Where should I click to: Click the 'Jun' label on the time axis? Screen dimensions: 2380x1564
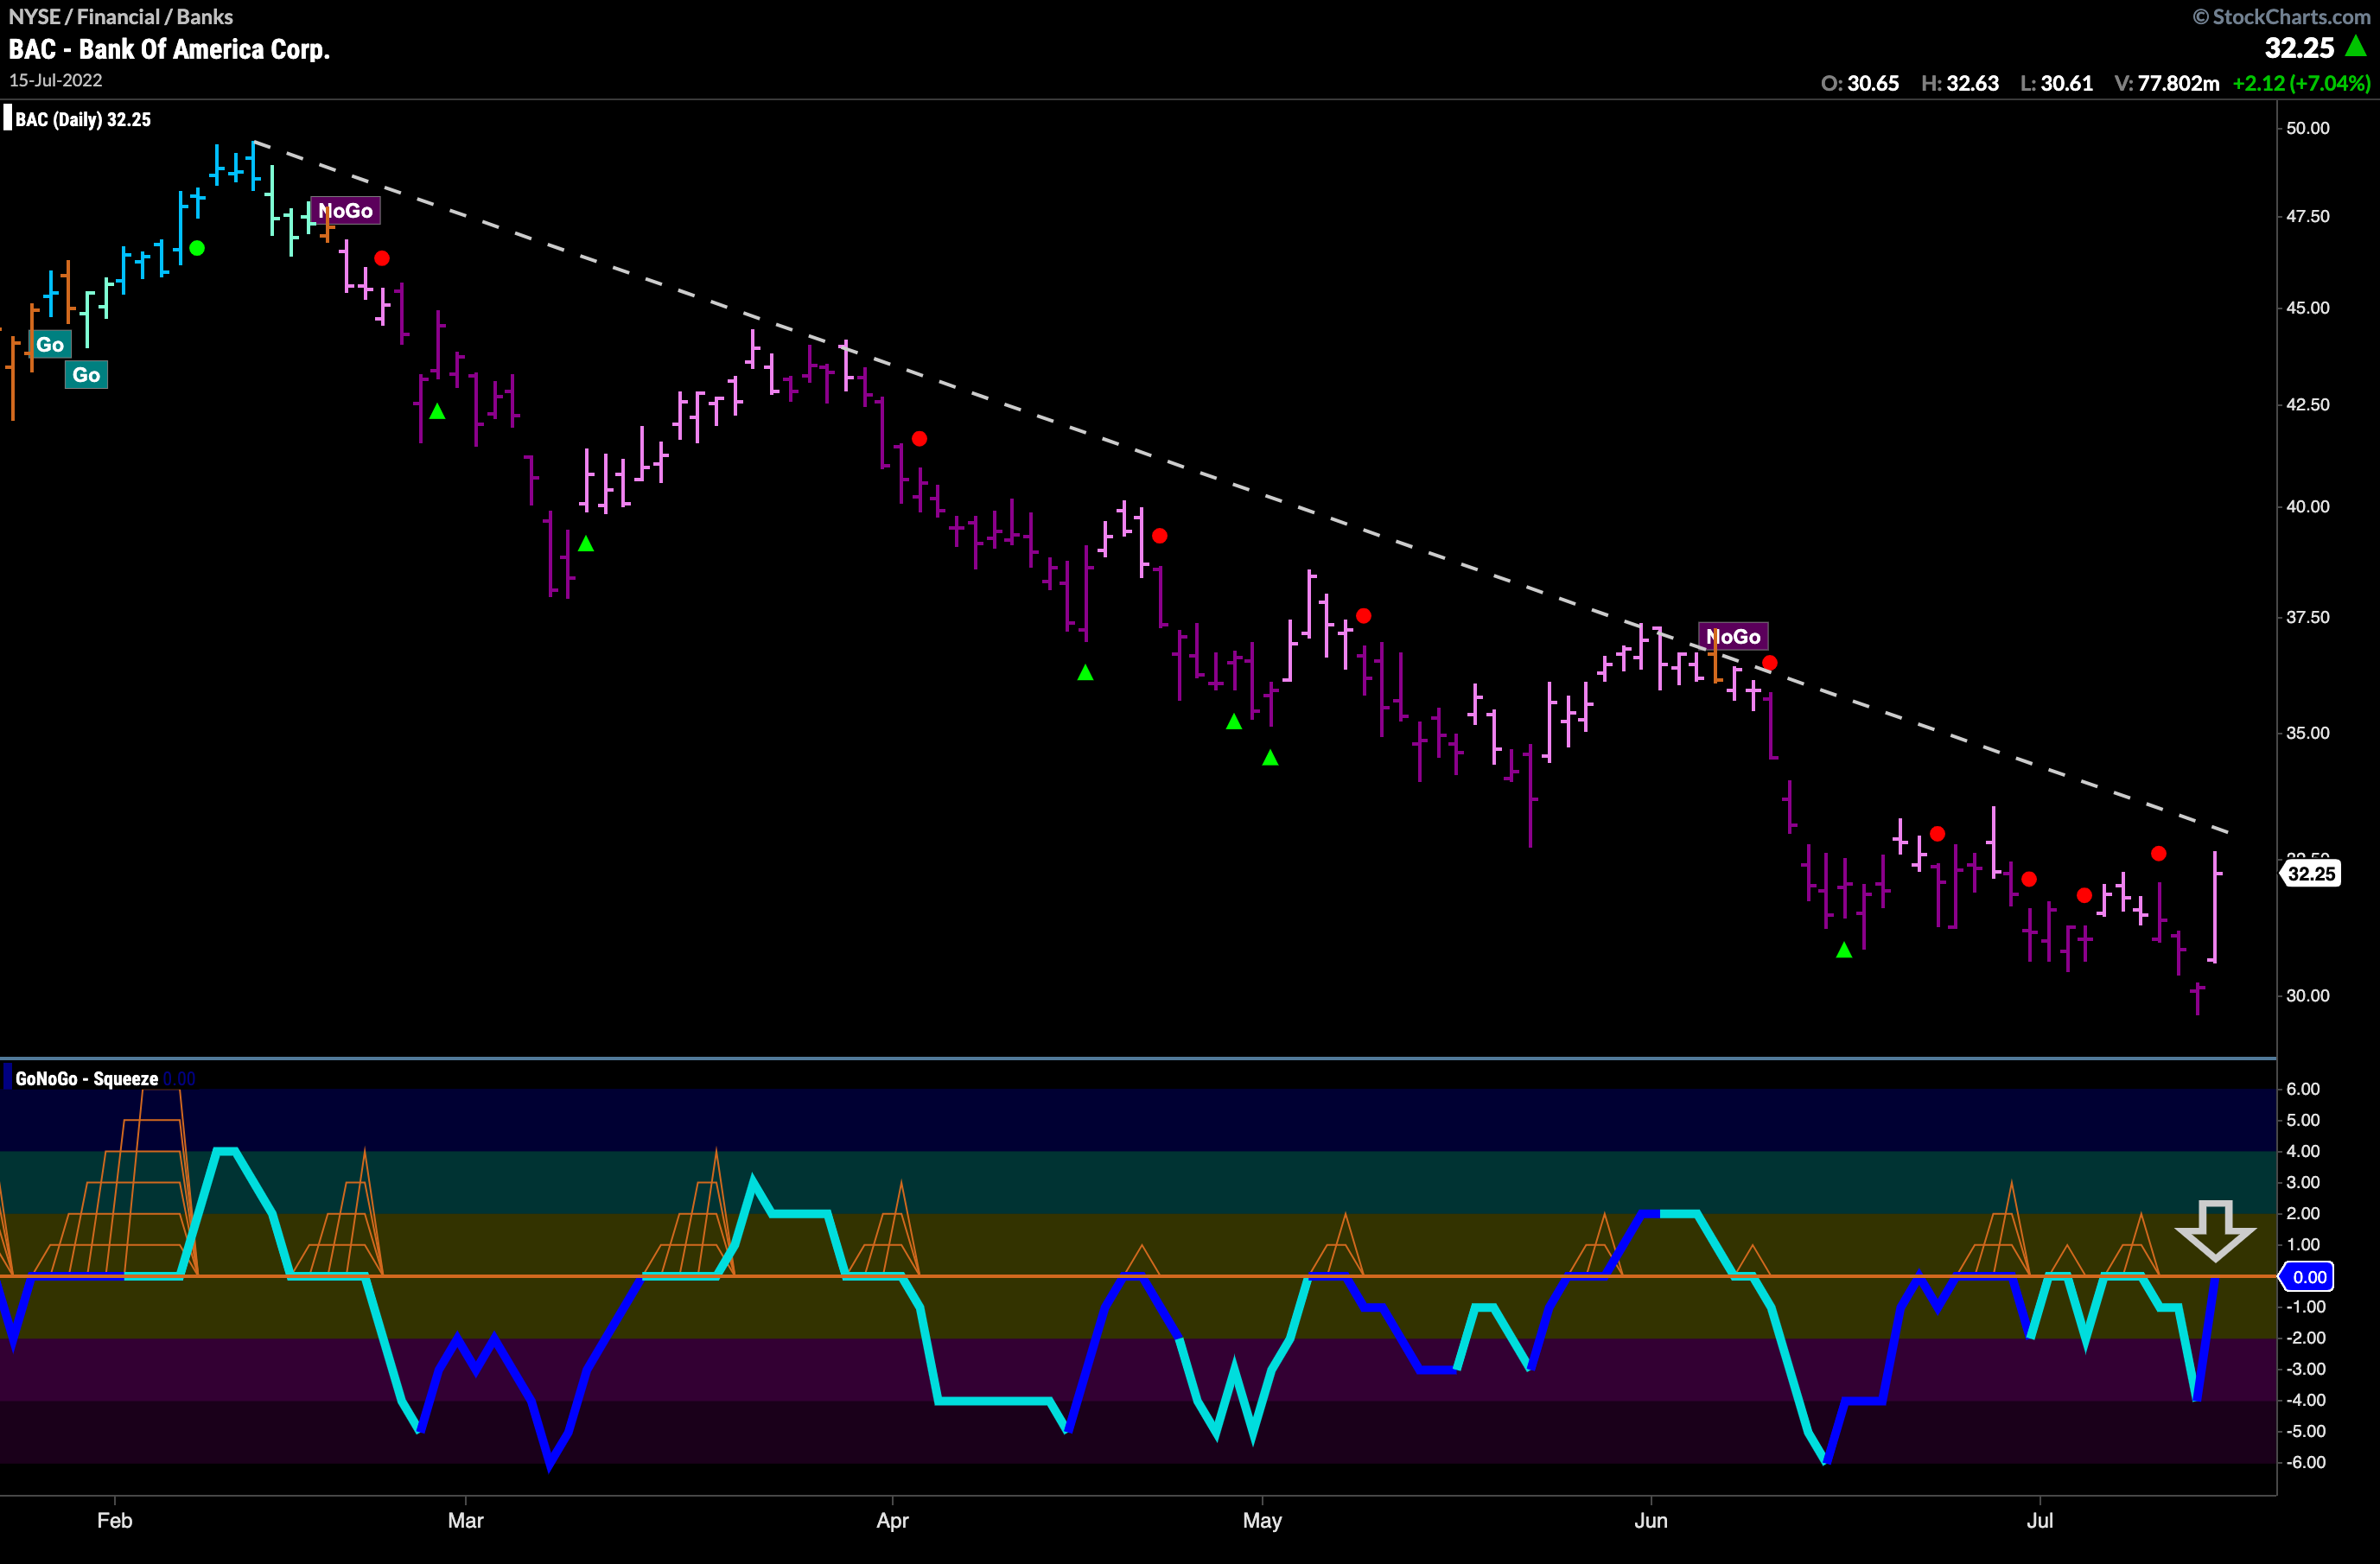[x=1651, y=1520]
